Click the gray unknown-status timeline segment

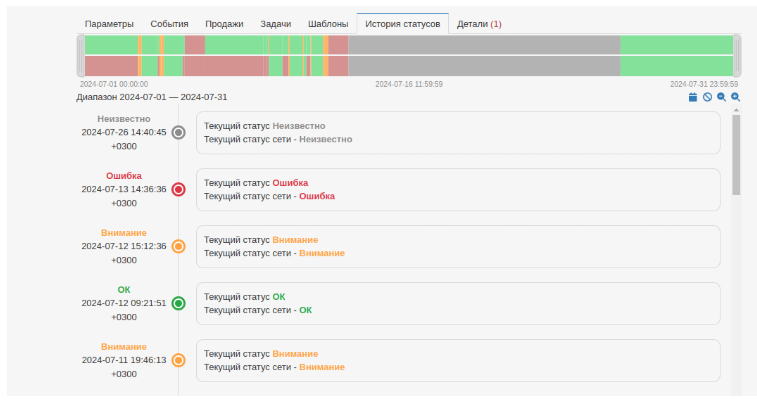pos(484,55)
